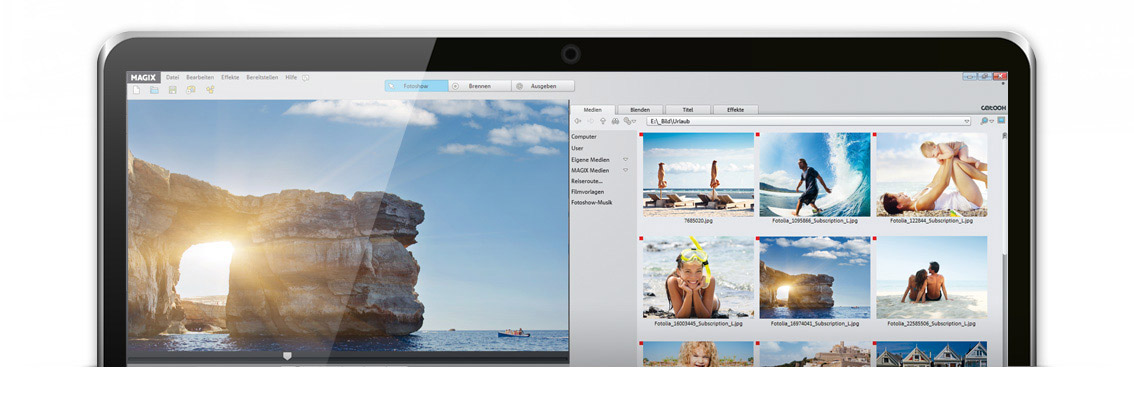
Task: Click the binoculars search icon
Action: coord(615,121)
